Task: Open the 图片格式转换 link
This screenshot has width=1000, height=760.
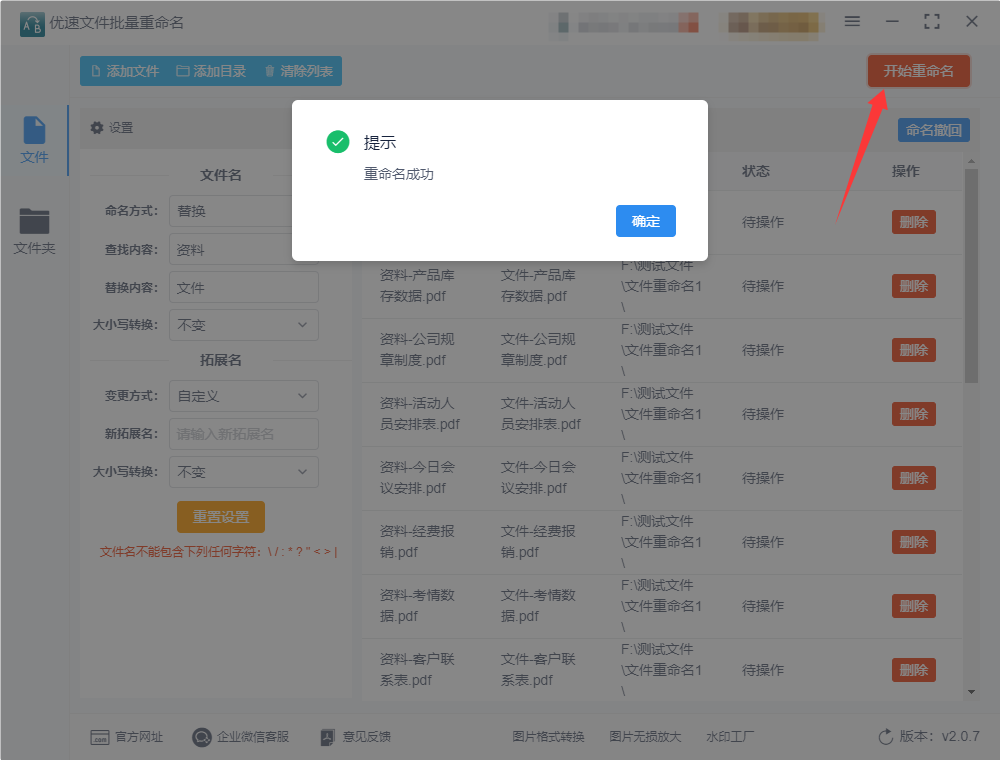Action: 548,737
